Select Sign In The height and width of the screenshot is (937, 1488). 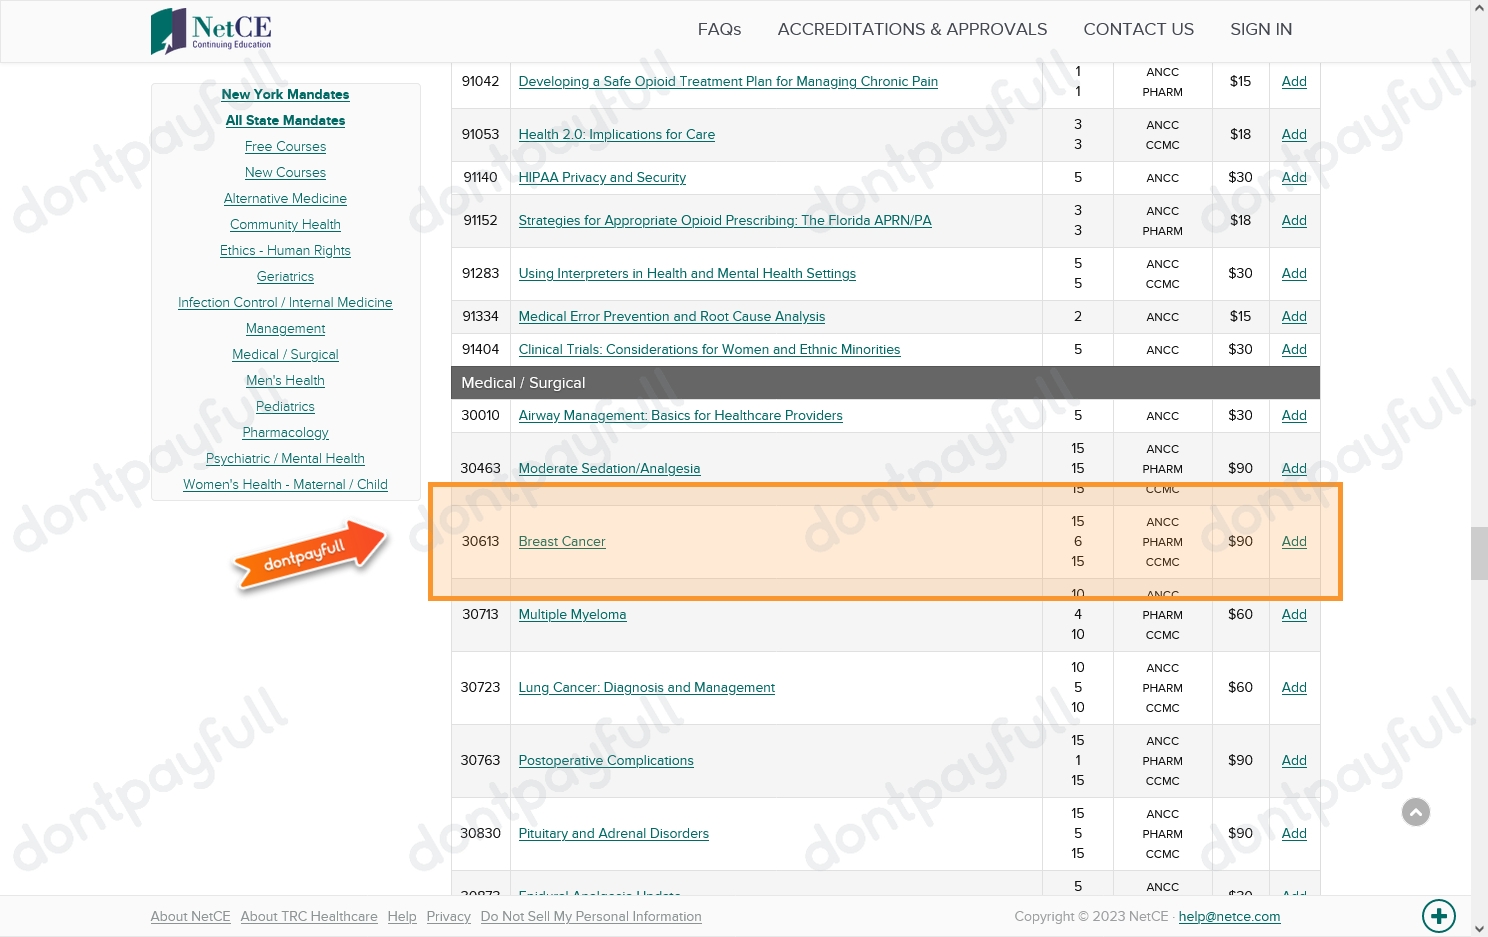coord(1261,29)
